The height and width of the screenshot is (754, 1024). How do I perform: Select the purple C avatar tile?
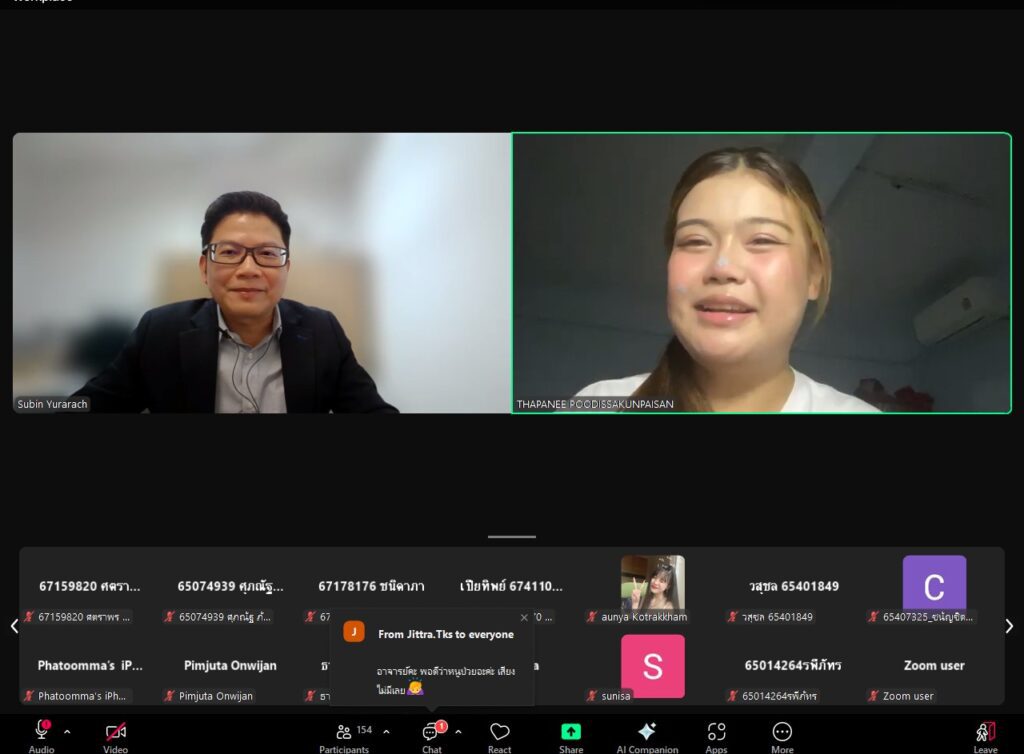point(934,582)
